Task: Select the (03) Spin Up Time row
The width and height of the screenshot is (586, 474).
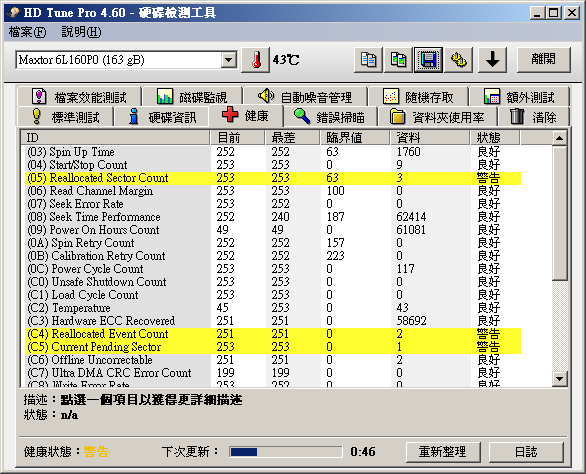Action: pos(274,152)
